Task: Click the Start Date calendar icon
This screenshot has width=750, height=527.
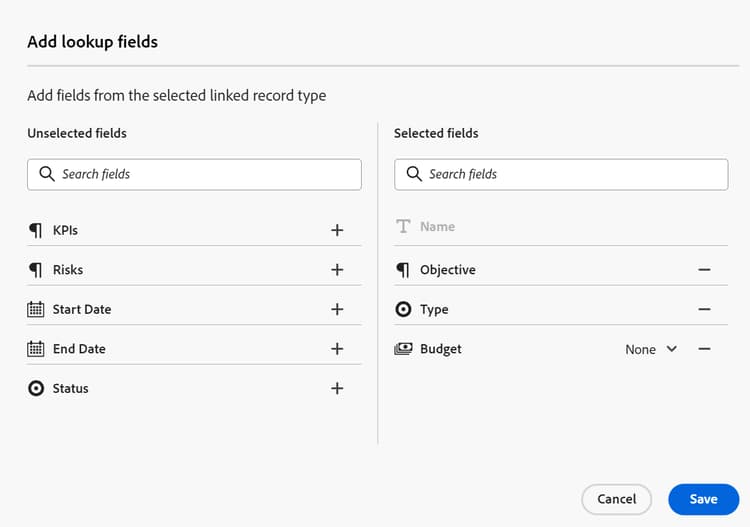Action: pyautogui.click(x=36, y=309)
